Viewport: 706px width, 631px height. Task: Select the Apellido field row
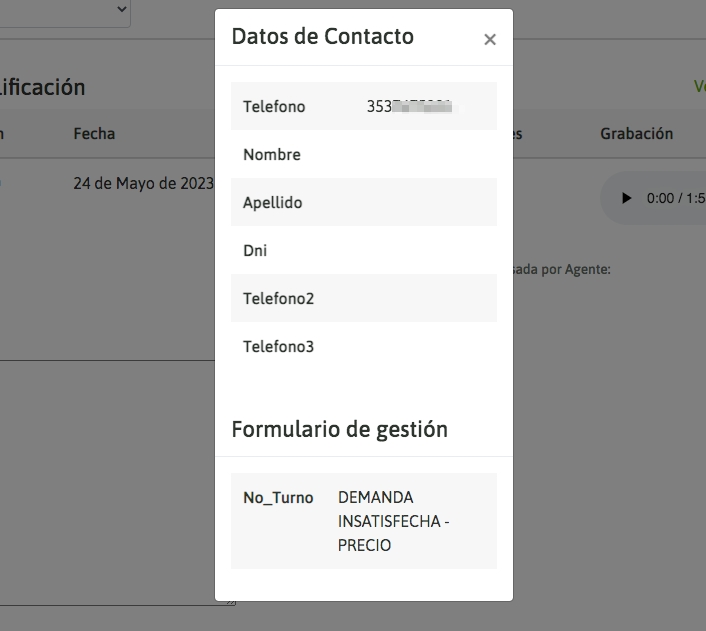[273, 202]
